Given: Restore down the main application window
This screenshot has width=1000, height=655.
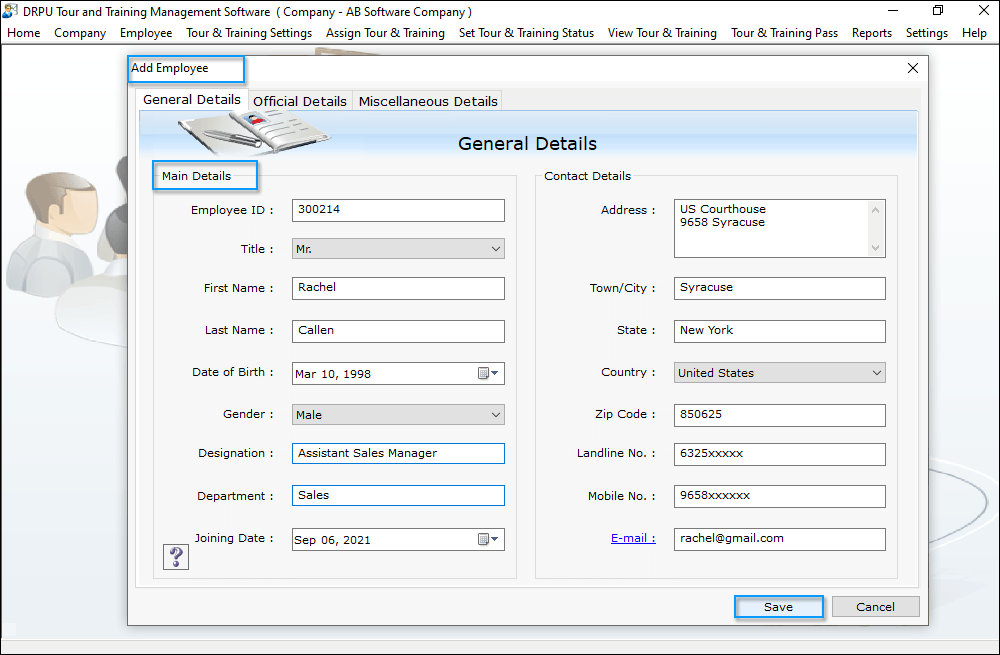Looking at the screenshot, I should (938, 11).
